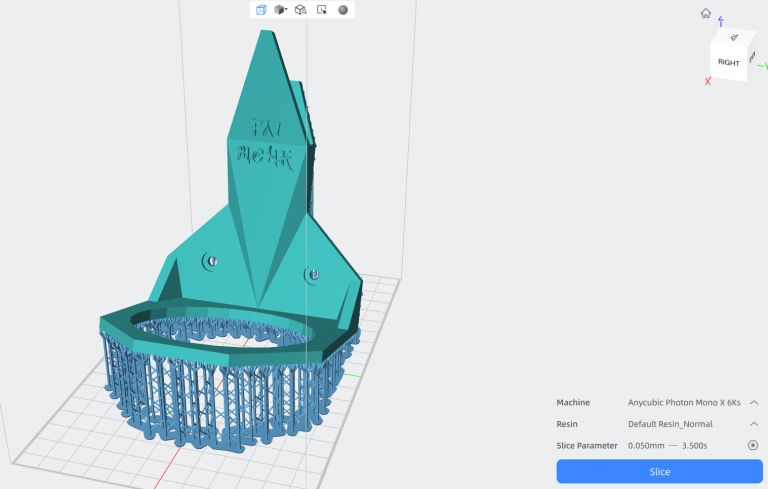
Task: Click the RIGHT face of the view cube
Action: coord(728,62)
